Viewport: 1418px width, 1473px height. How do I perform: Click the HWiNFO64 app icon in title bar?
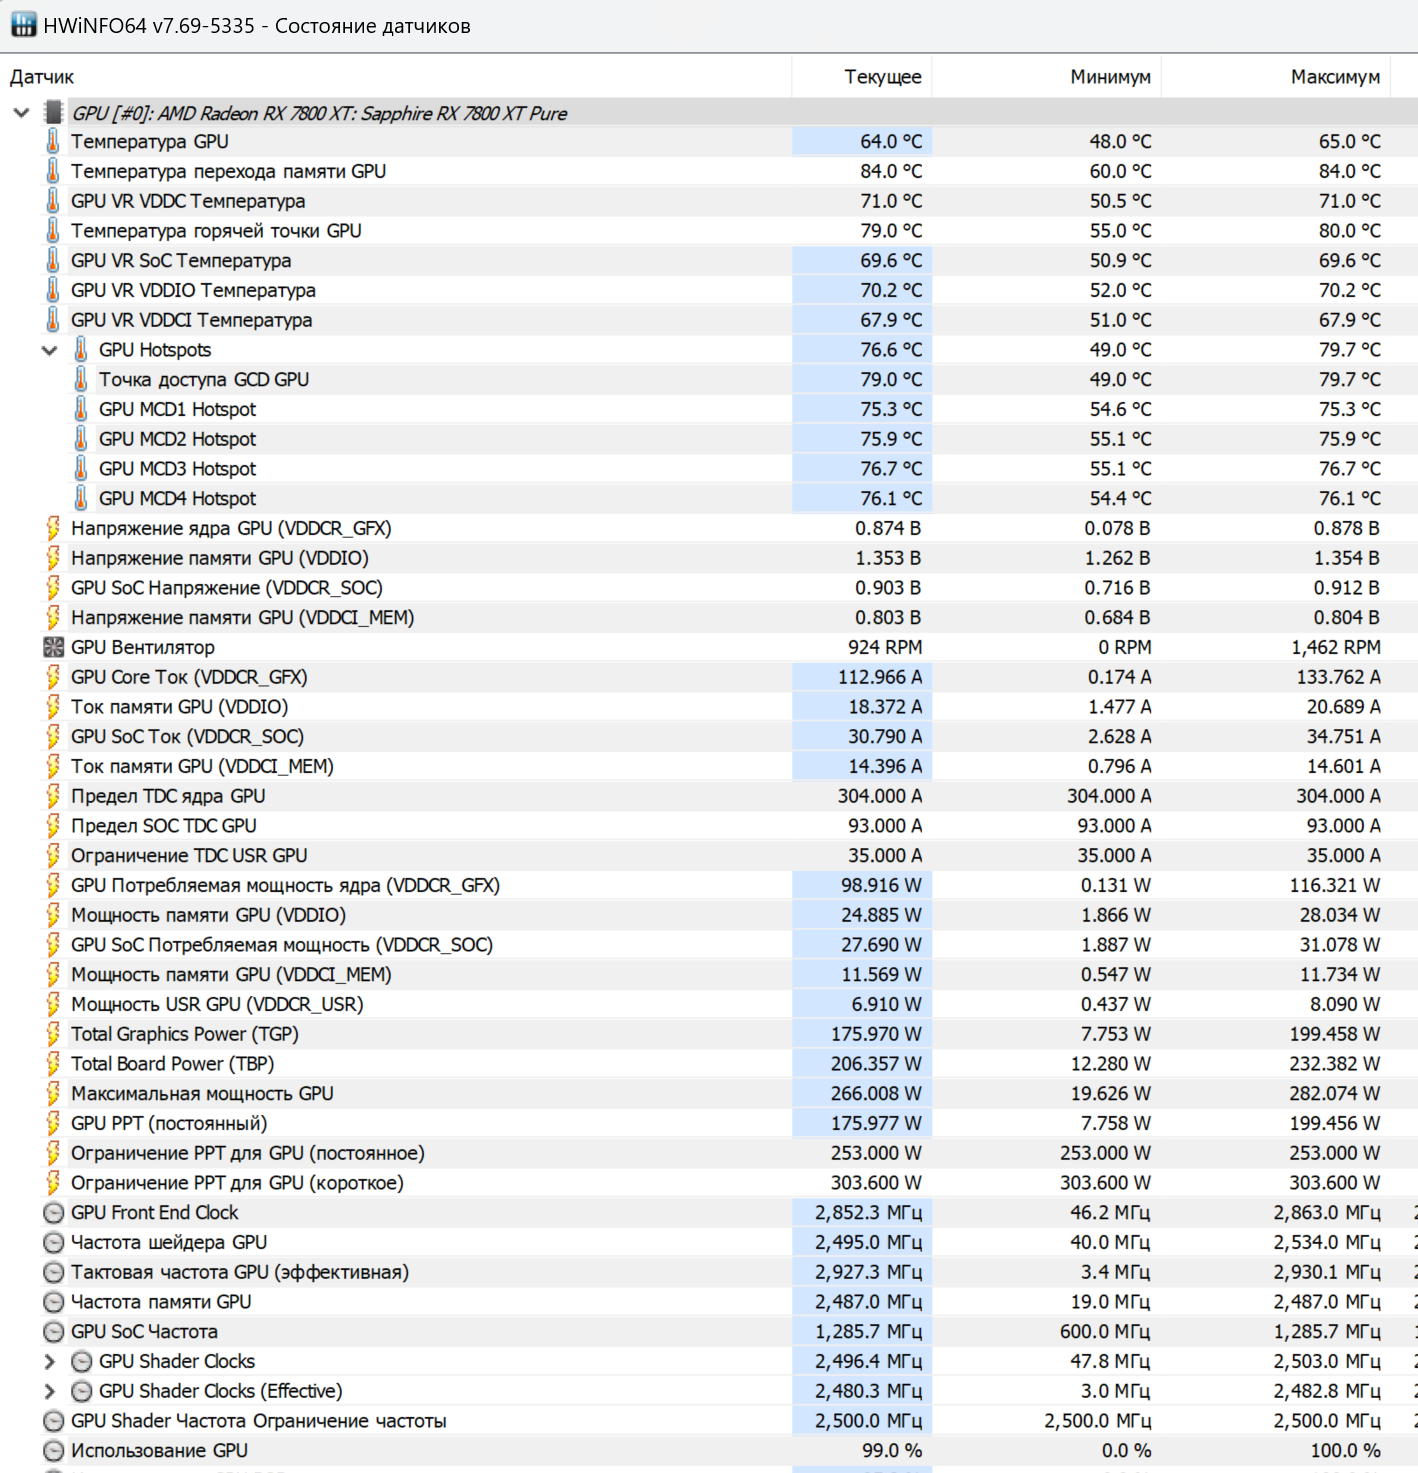click(23, 25)
